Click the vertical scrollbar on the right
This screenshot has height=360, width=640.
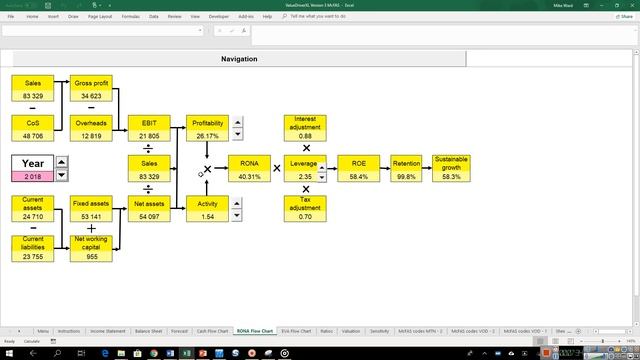click(636, 188)
